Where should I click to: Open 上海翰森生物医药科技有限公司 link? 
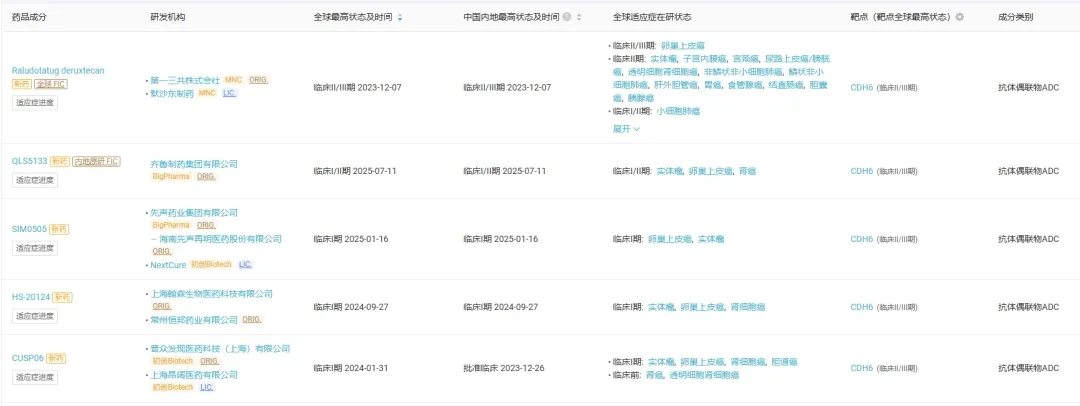[211, 294]
